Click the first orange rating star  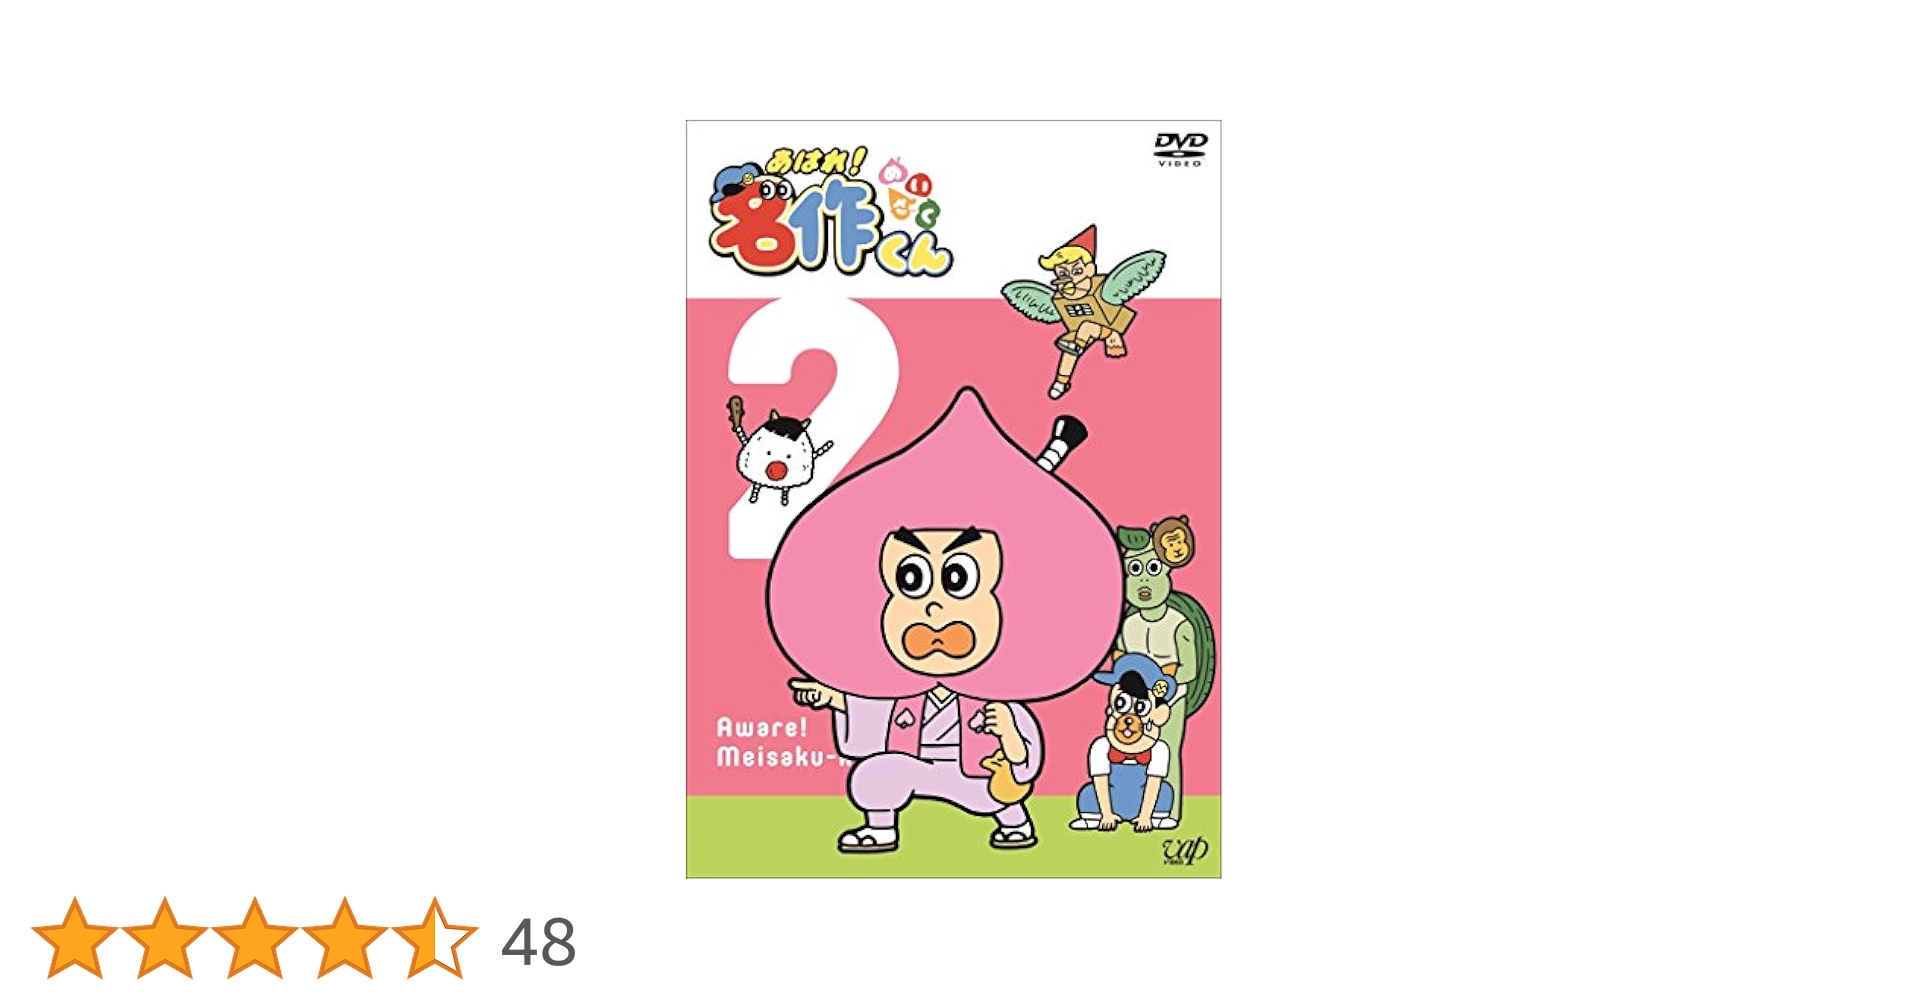click(x=75, y=938)
